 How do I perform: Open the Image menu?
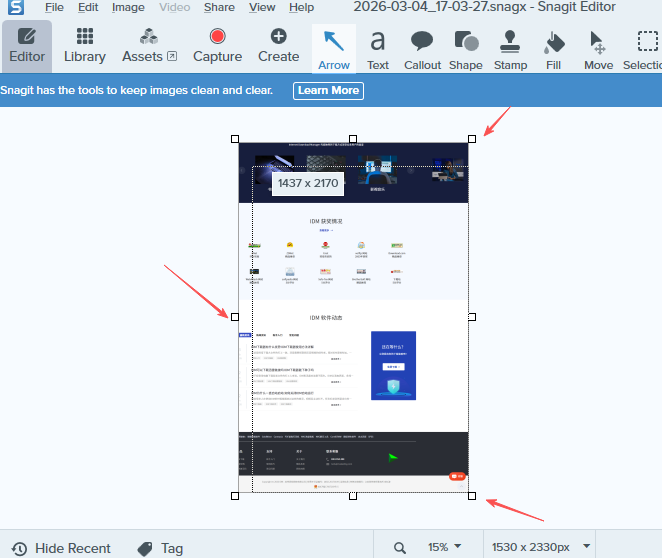coord(128,8)
